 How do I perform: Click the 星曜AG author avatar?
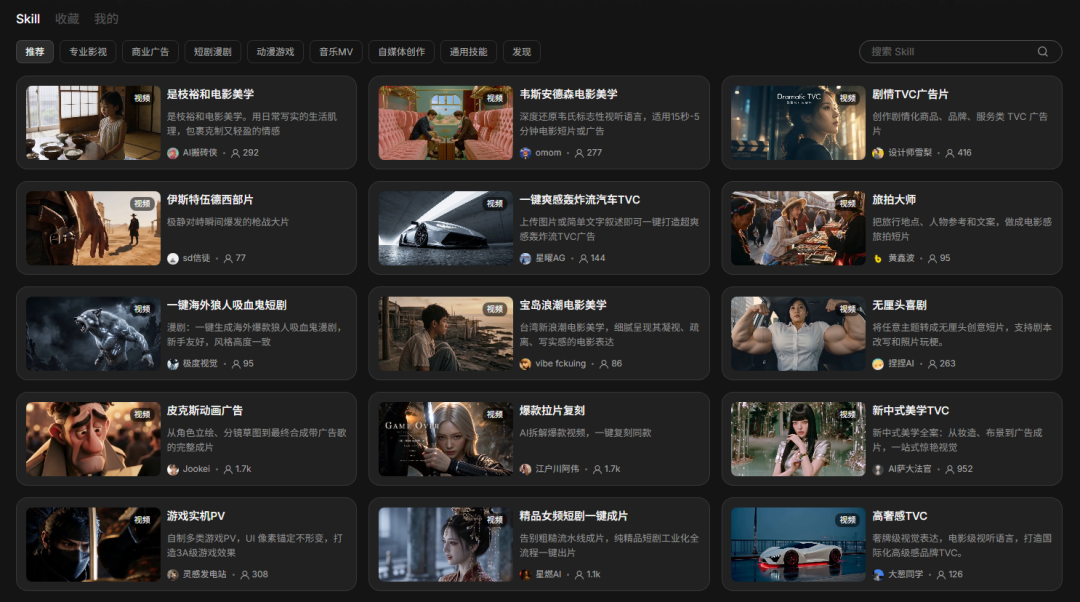(x=526, y=258)
